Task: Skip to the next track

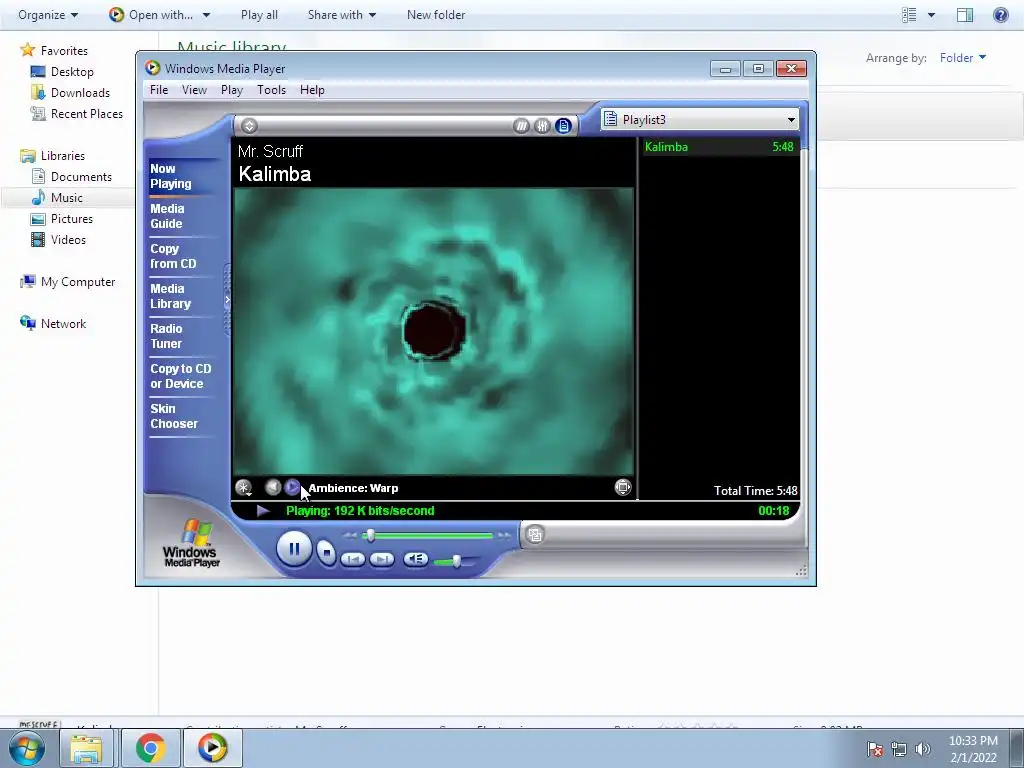Action: coord(382,559)
